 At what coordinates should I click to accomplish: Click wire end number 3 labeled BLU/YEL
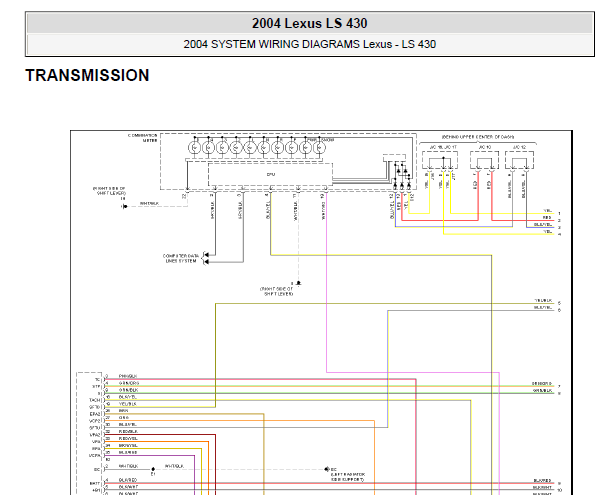[x=559, y=228]
